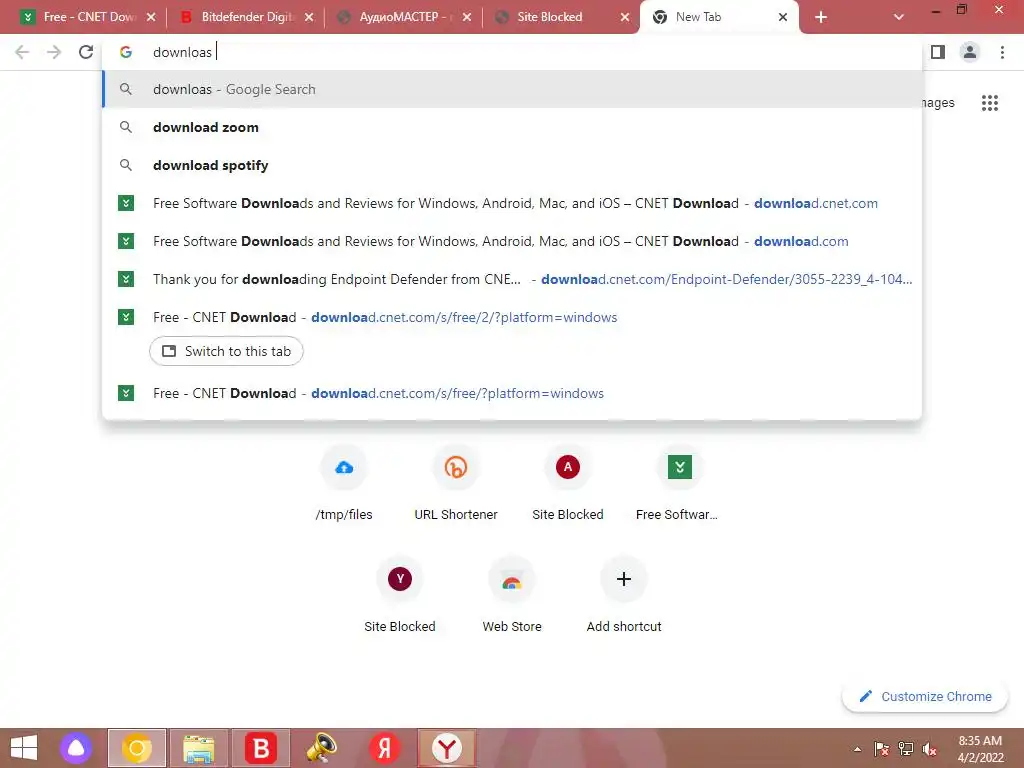Switch to the Site Blocked tab
1024x768 pixels.
click(563, 17)
